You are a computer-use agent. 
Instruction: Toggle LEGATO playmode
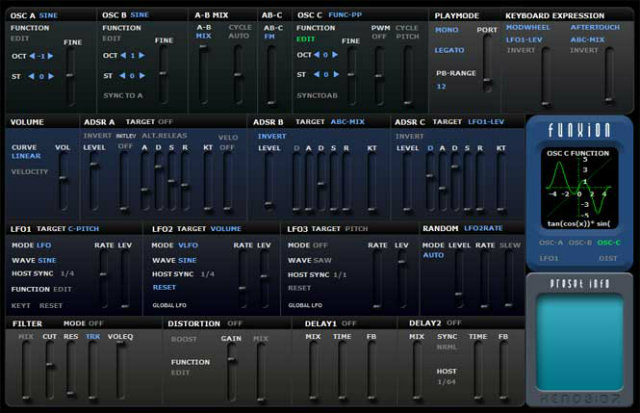pyautogui.click(x=449, y=50)
